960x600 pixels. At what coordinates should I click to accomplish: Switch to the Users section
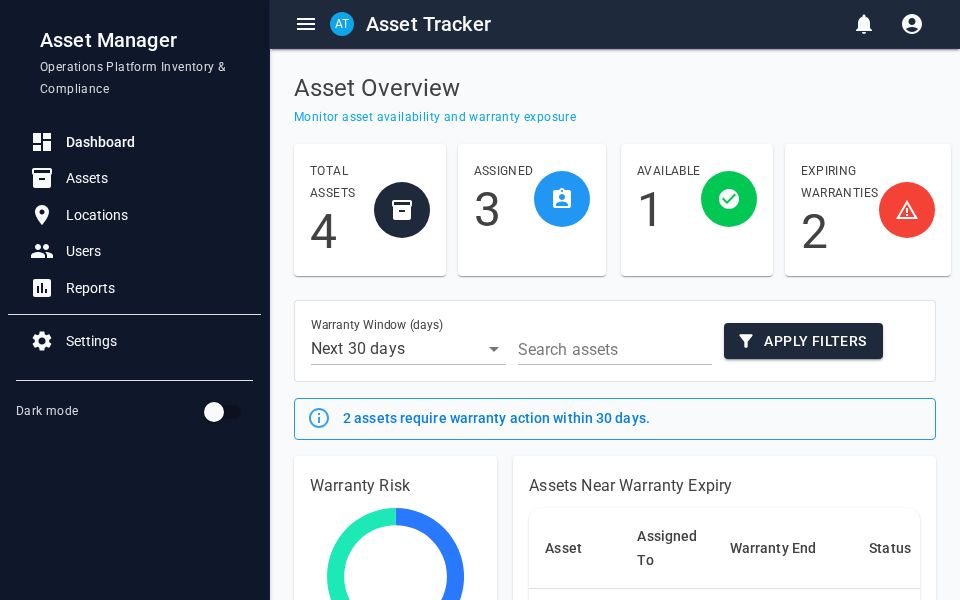pyautogui.click(x=83, y=251)
